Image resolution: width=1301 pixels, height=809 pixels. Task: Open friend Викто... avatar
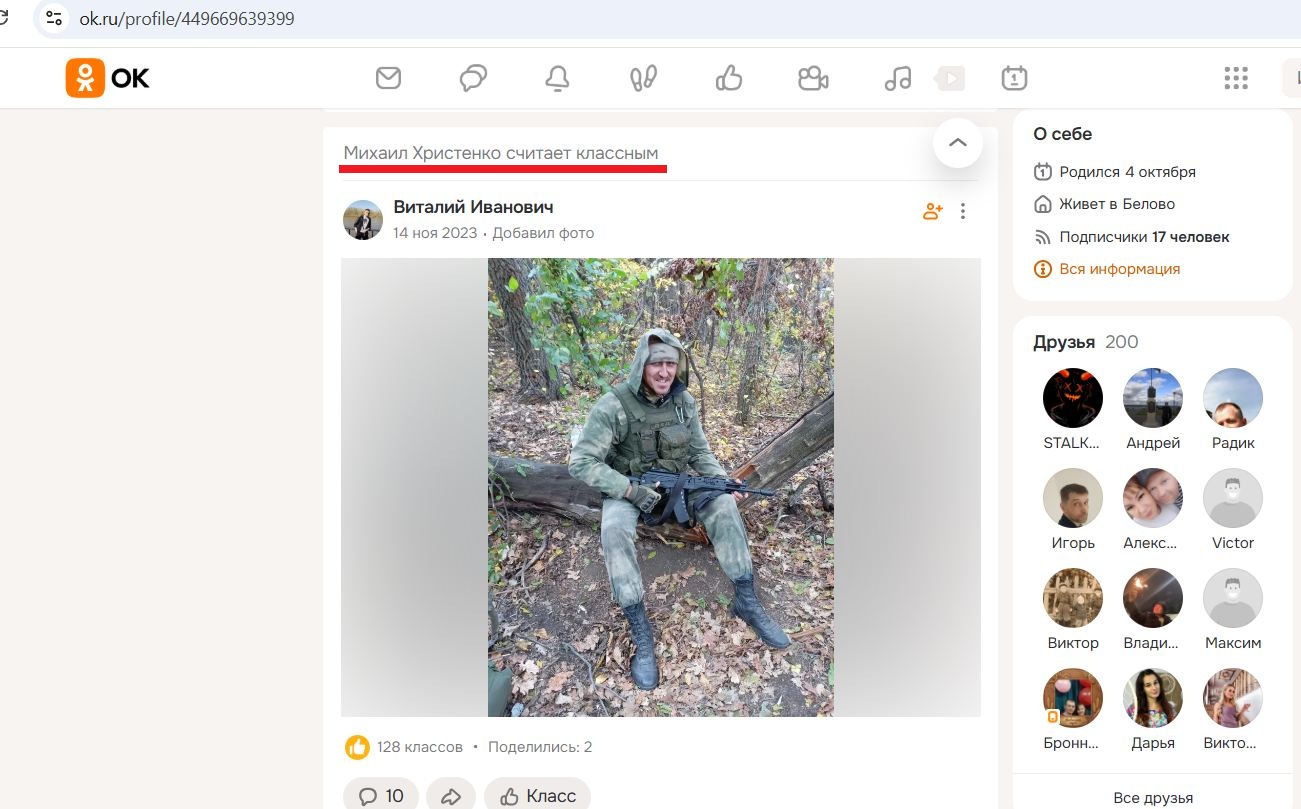pyautogui.click(x=1233, y=698)
